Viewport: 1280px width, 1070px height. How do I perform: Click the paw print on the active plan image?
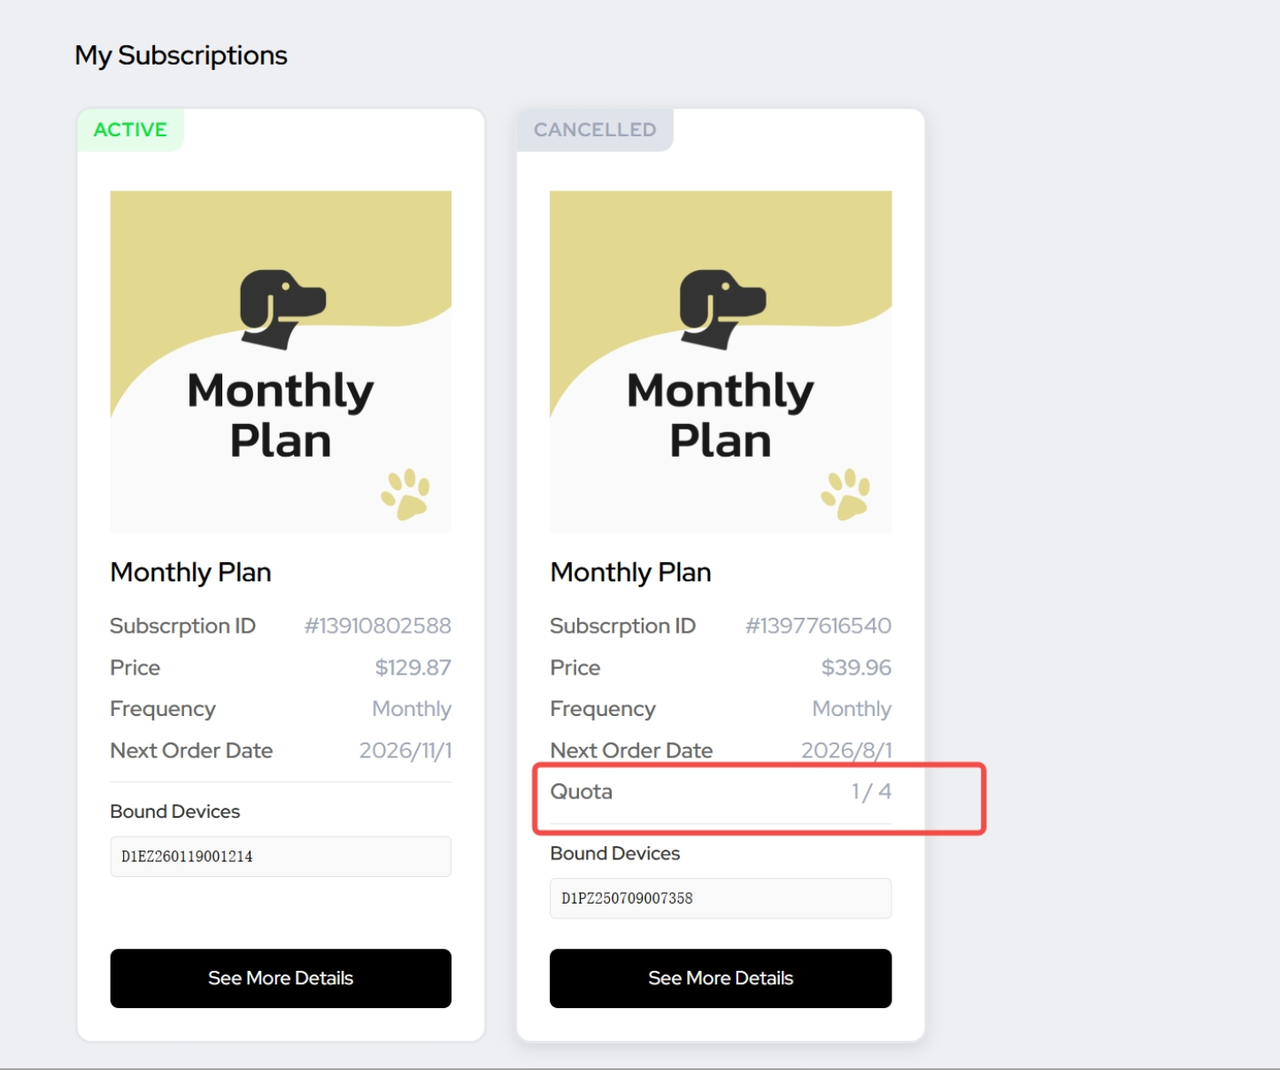[406, 494]
